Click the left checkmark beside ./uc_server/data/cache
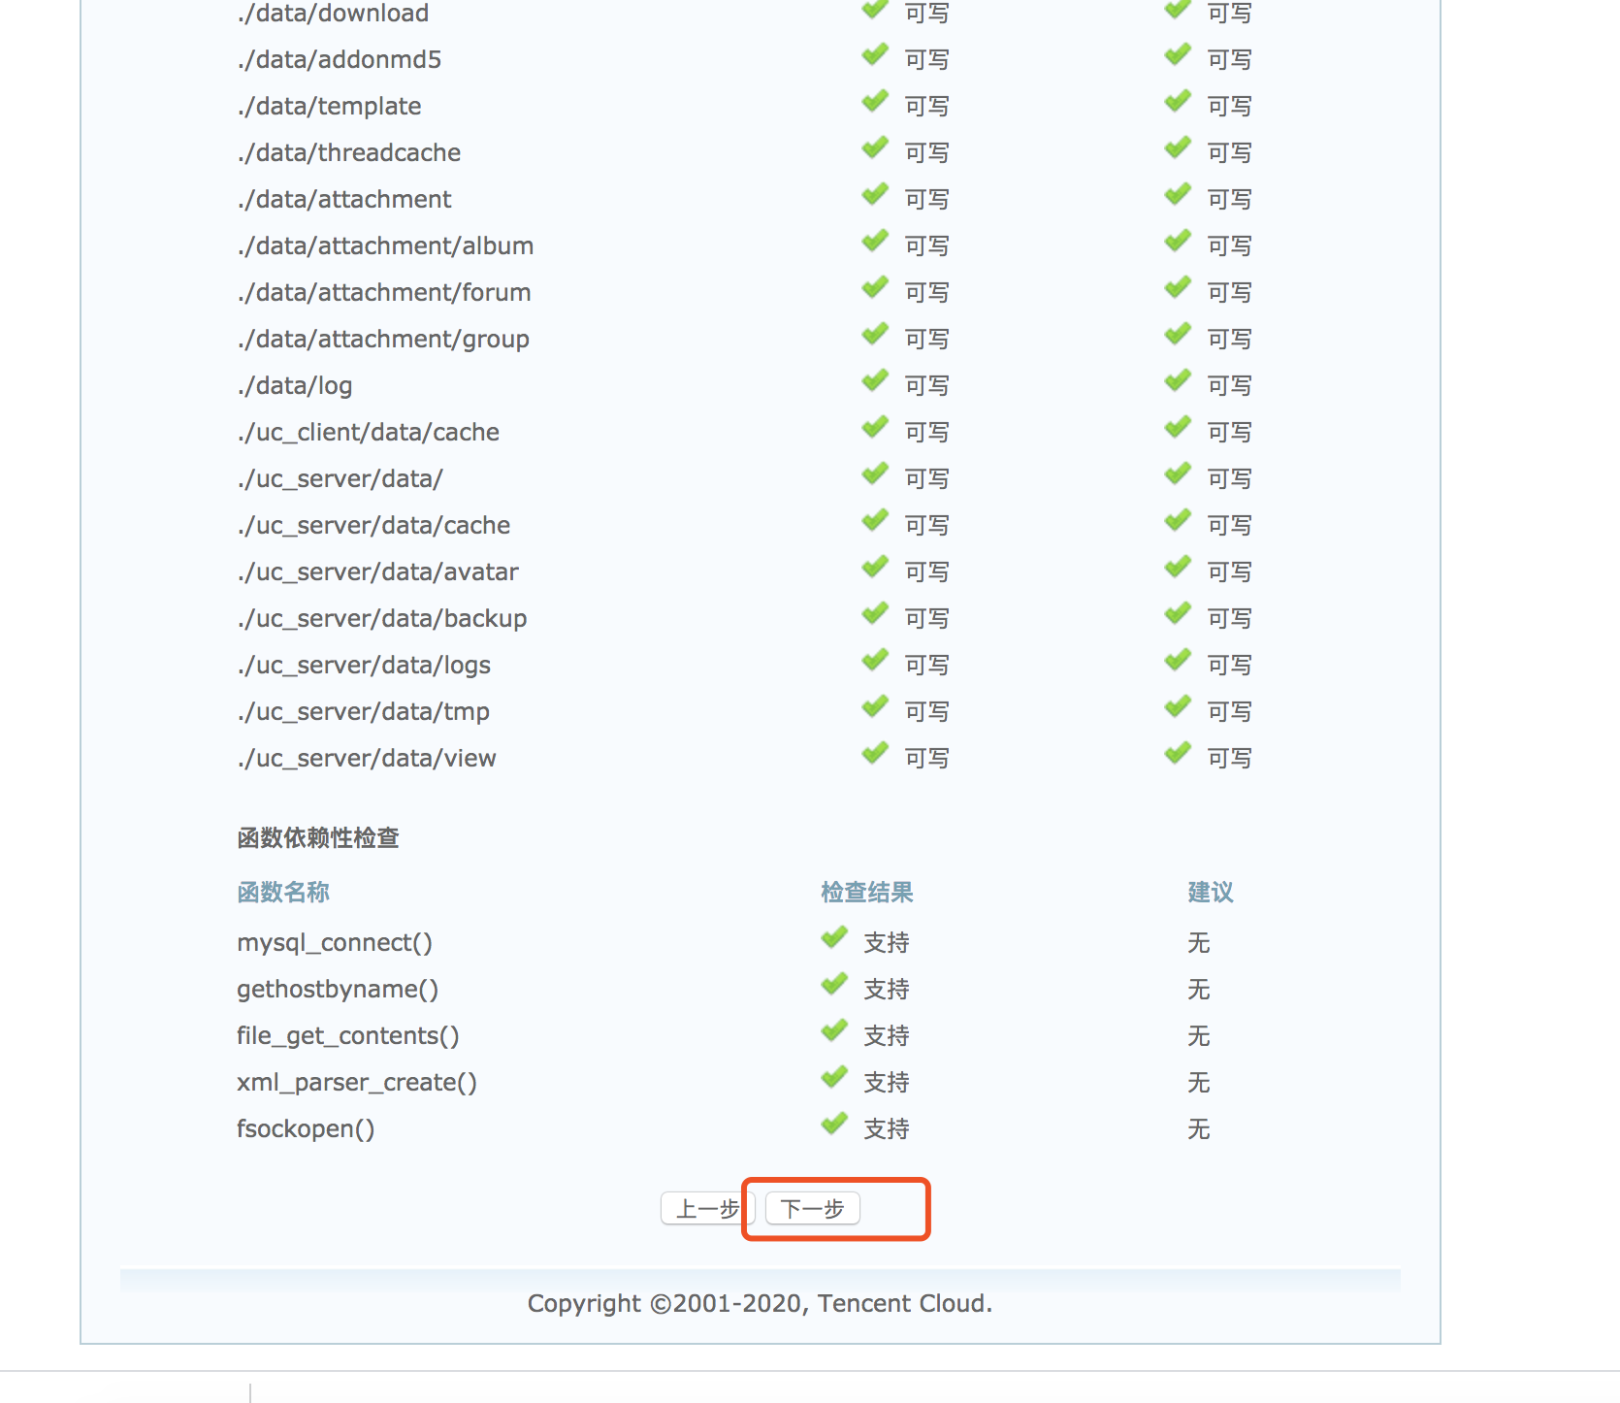Image resolution: width=1620 pixels, height=1403 pixels. [x=875, y=521]
